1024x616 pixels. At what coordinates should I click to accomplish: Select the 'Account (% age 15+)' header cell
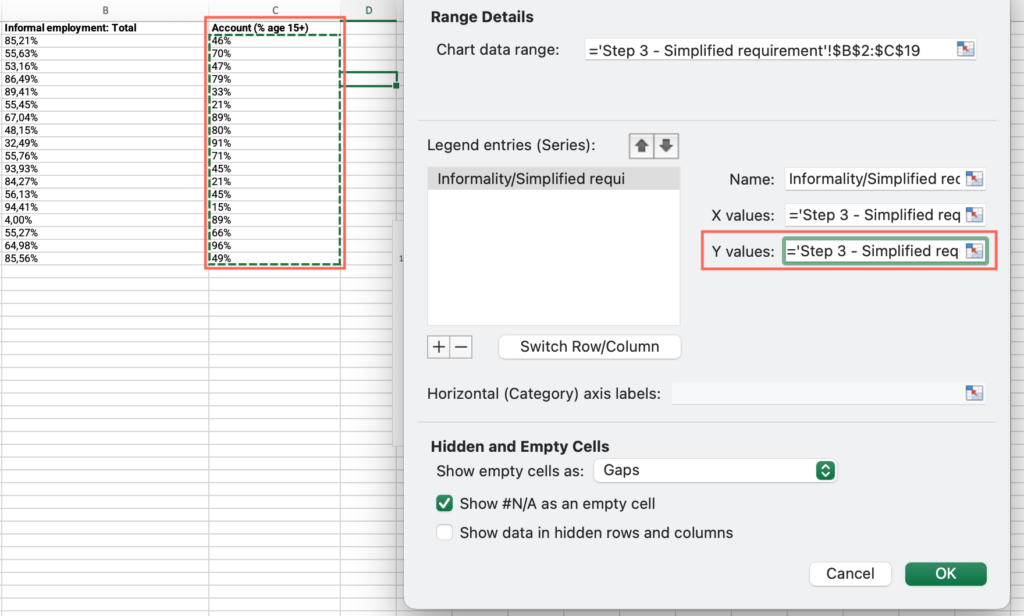click(x=275, y=28)
